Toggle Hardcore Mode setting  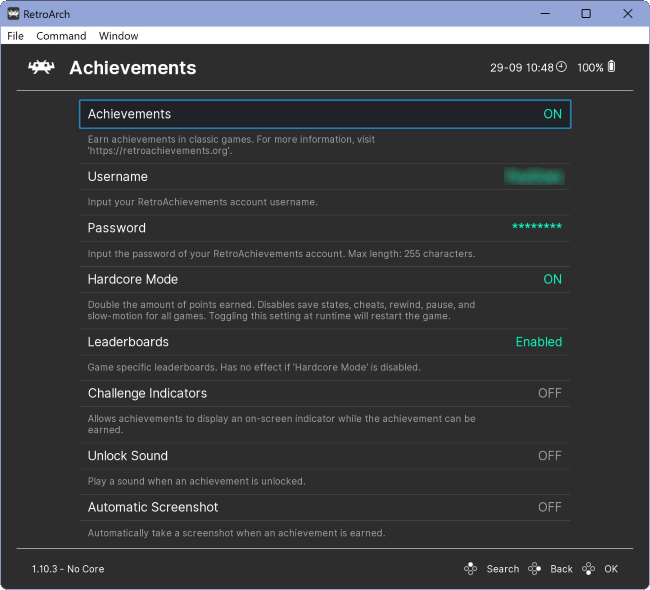[325, 279]
